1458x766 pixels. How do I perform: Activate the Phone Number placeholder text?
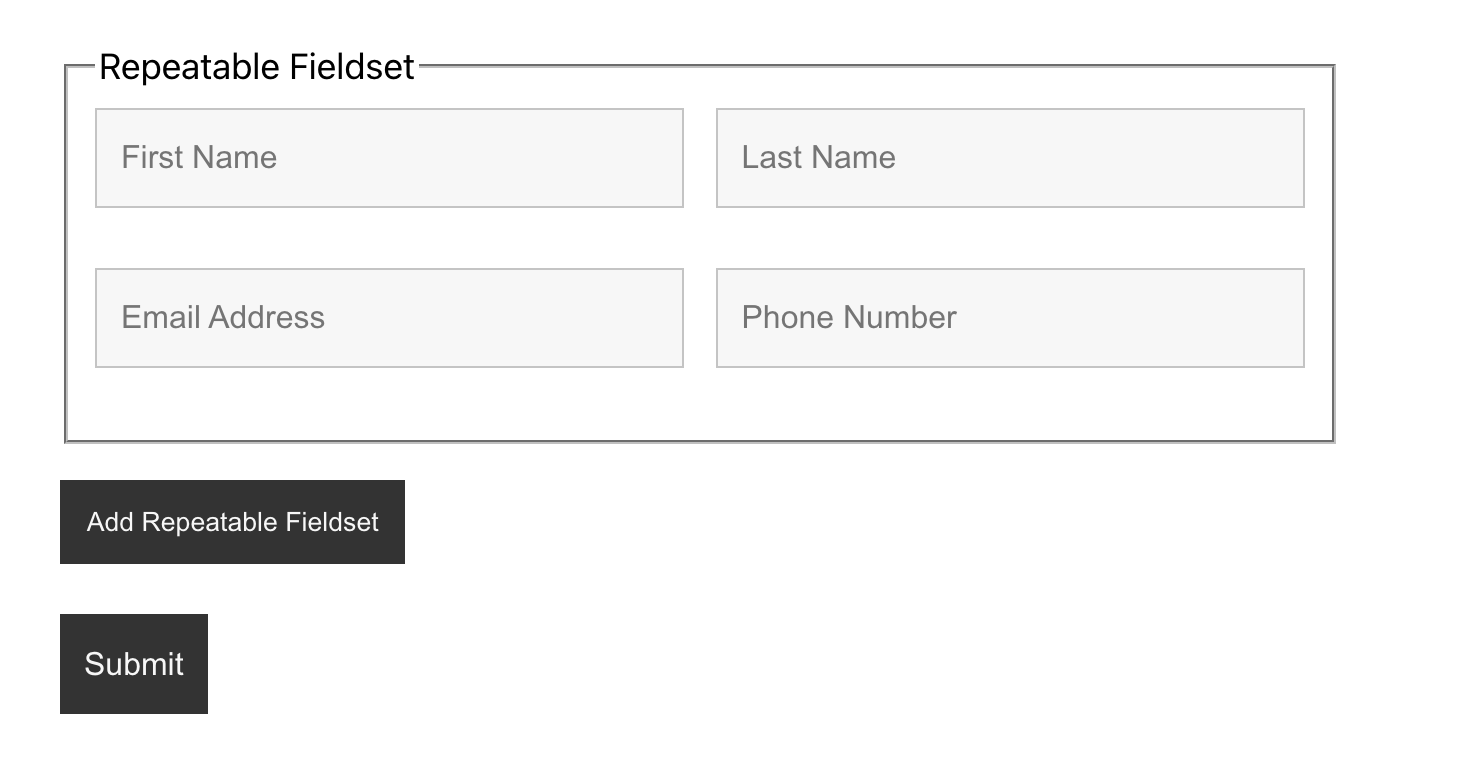(849, 318)
